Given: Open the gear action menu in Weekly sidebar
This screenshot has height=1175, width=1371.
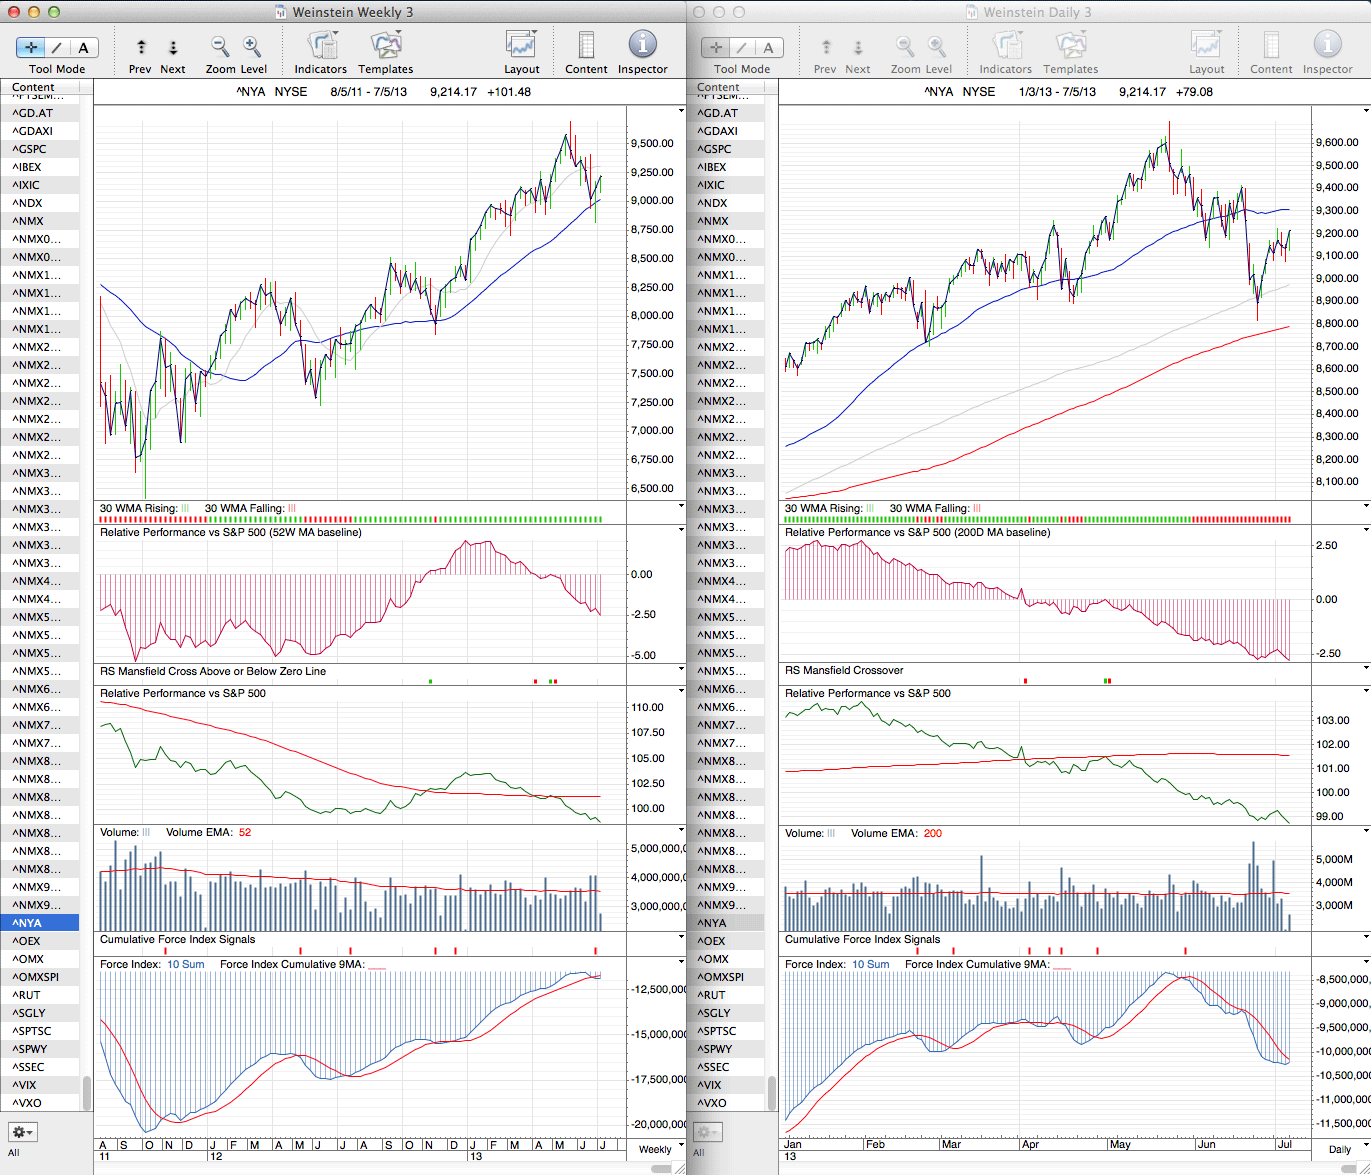Looking at the screenshot, I should (23, 1132).
